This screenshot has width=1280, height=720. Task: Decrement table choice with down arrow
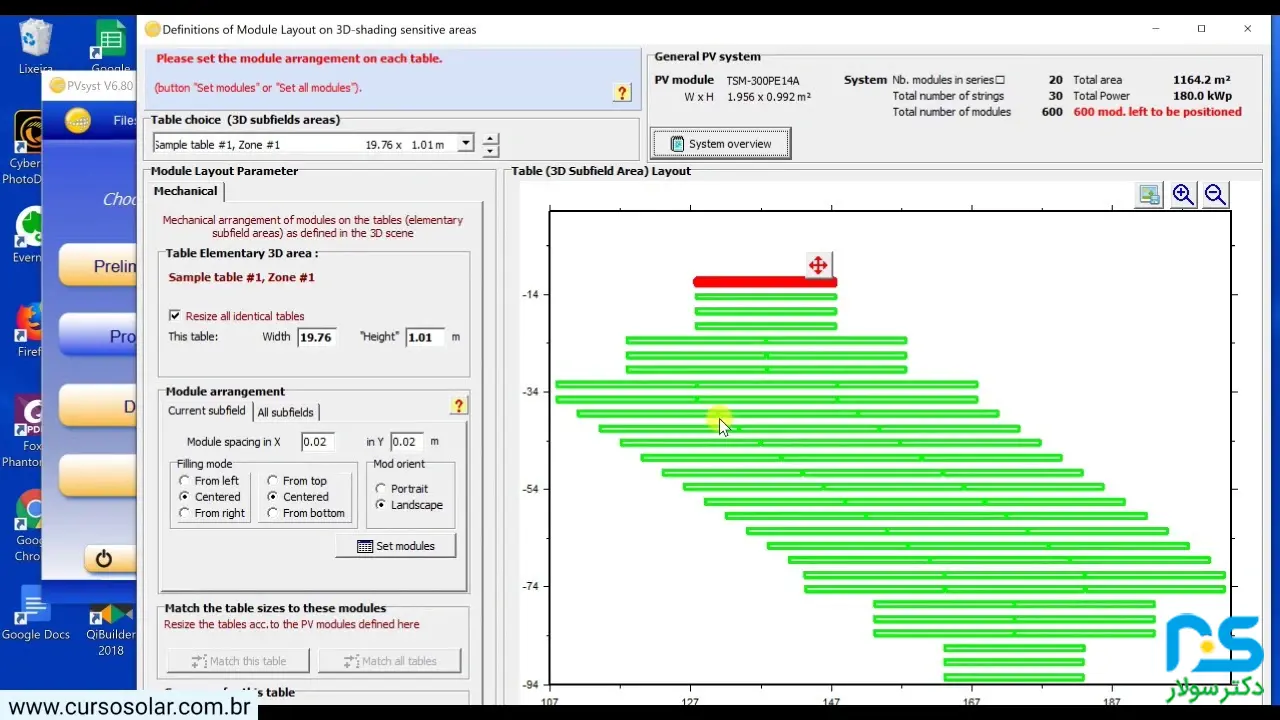tap(490, 151)
